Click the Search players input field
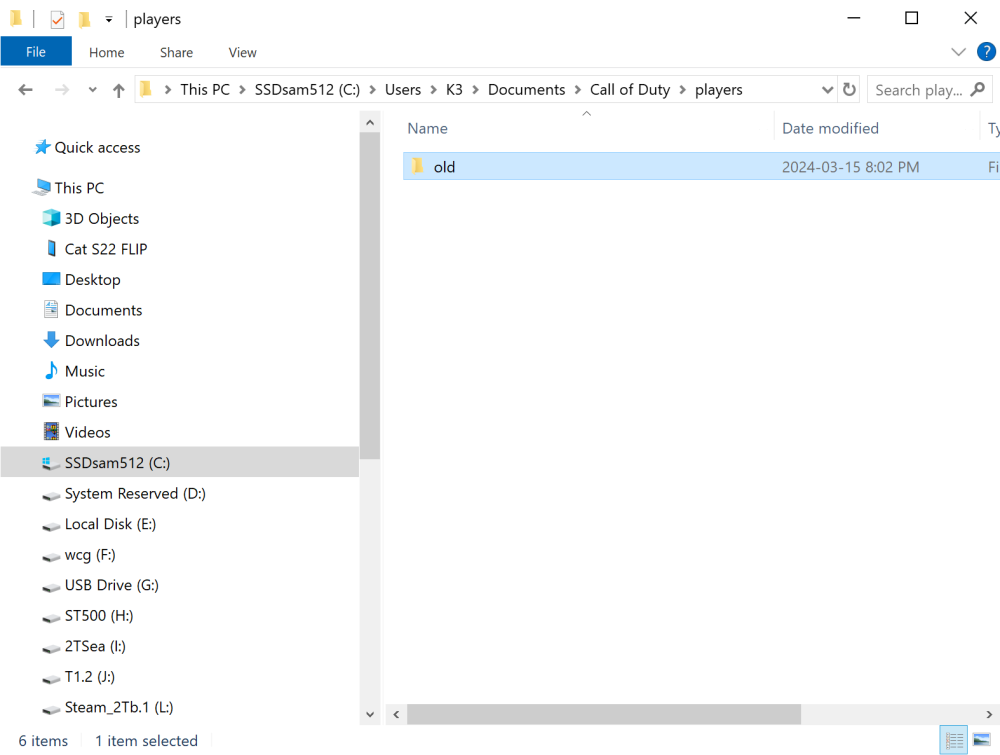The width and height of the screenshot is (1000, 755). [x=917, y=90]
